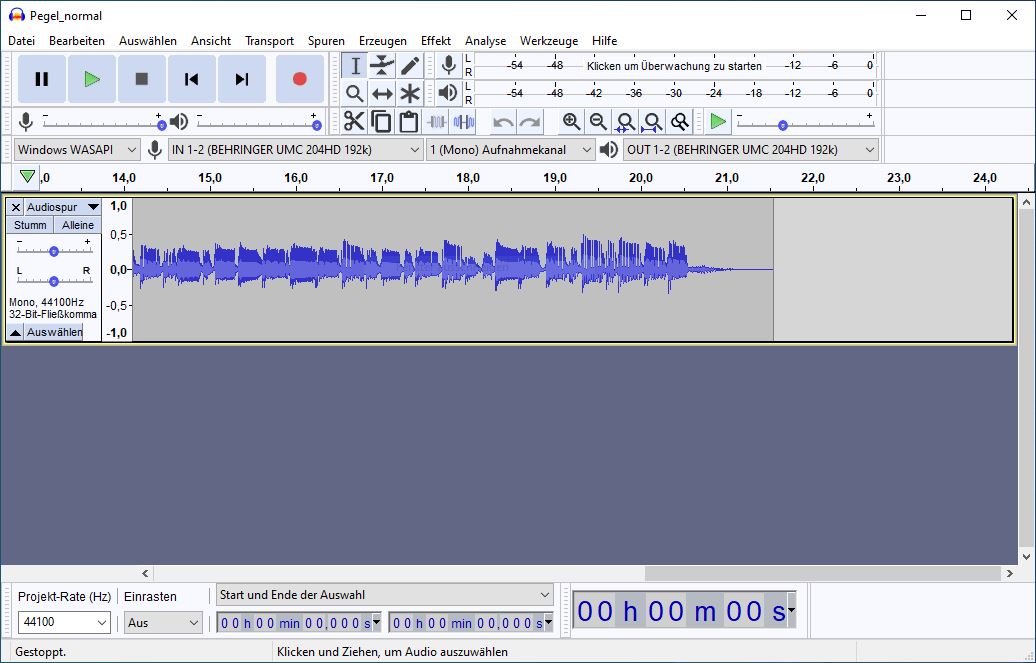Mute track with Stumm button
The height and width of the screenshot is (663, 1036).
(30, 225)
